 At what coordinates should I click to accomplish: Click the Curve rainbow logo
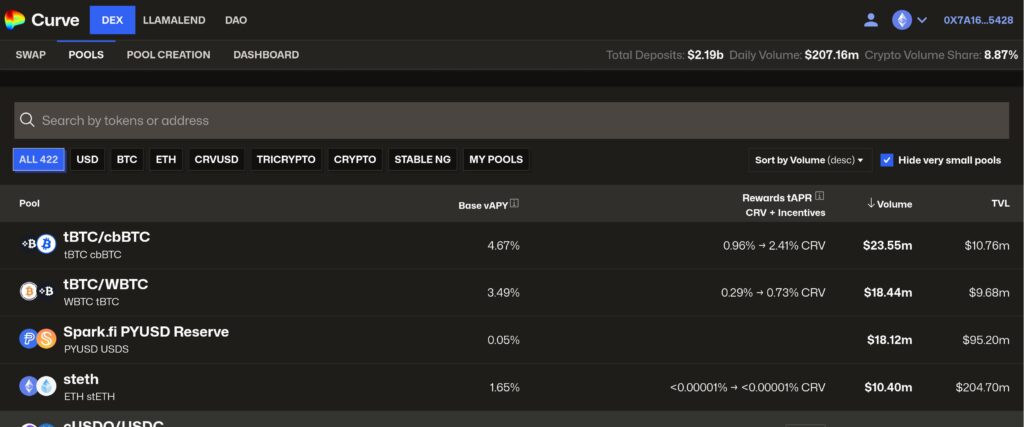[14, 20]
